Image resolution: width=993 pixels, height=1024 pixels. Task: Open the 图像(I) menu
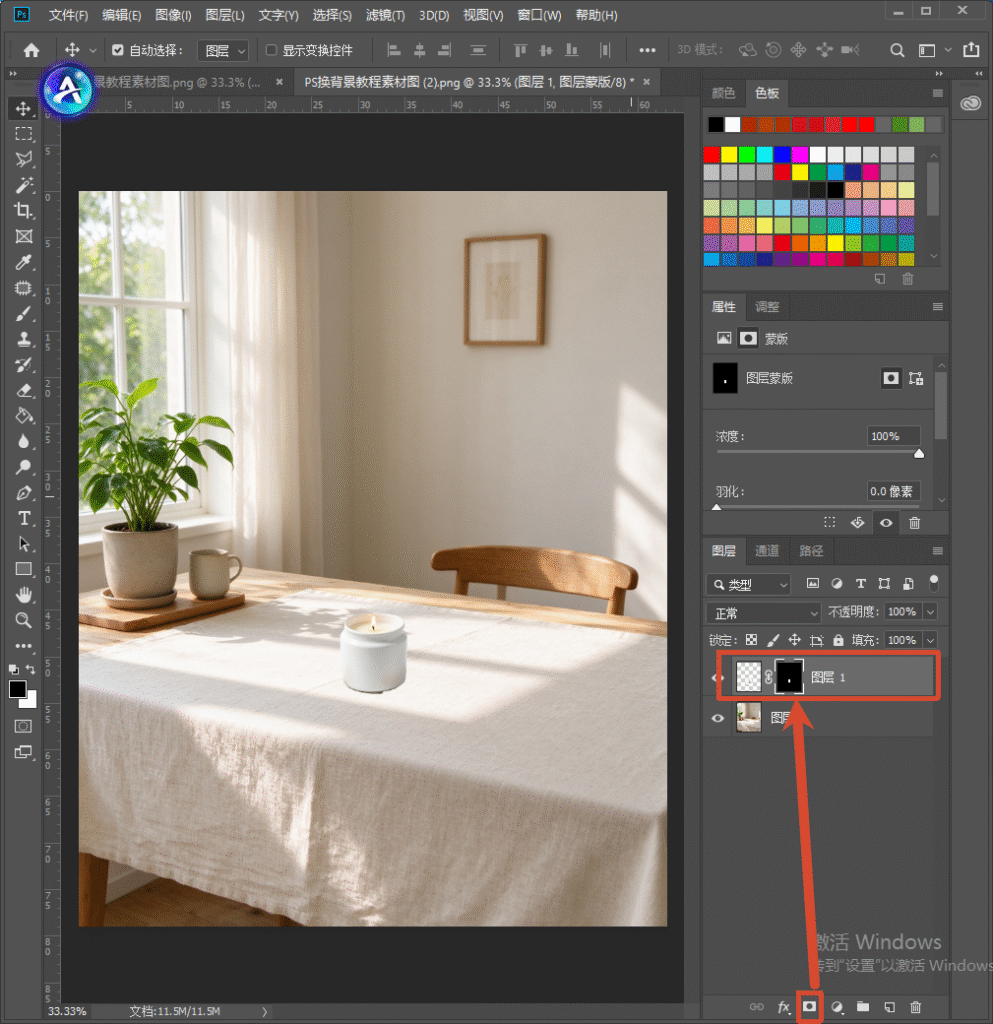point(173,15)
